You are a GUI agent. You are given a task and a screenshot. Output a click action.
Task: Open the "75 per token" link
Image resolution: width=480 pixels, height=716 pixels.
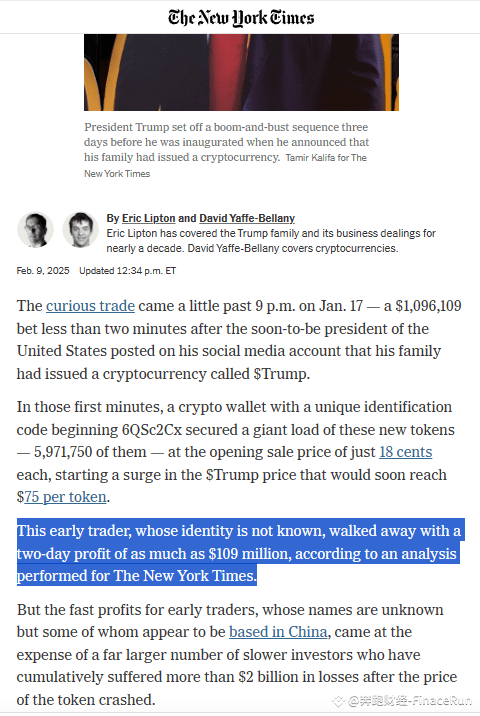pyautogui.click(x=65, y=497)
